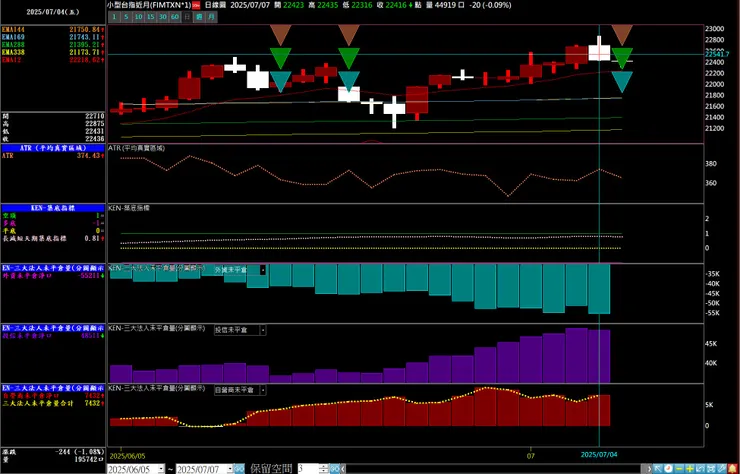Screen dimensions: 740x474
Task: Click the EMA144 legend row
Action: pyautogui.click(x=53, y=29)
